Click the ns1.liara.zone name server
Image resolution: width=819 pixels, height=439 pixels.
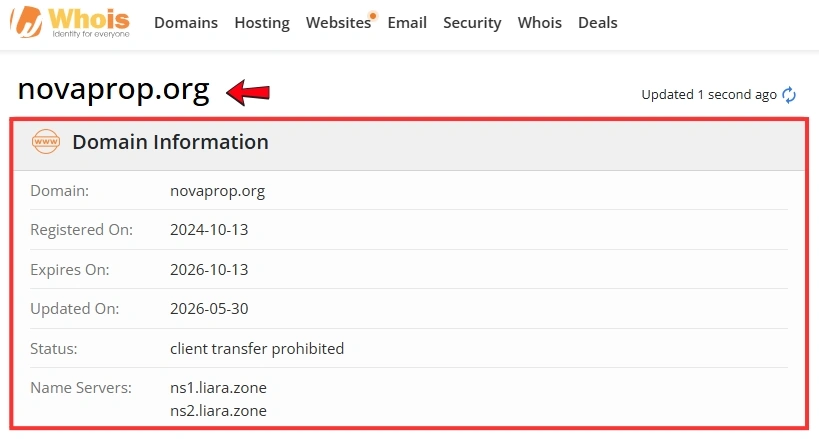[x=218, y=387]
